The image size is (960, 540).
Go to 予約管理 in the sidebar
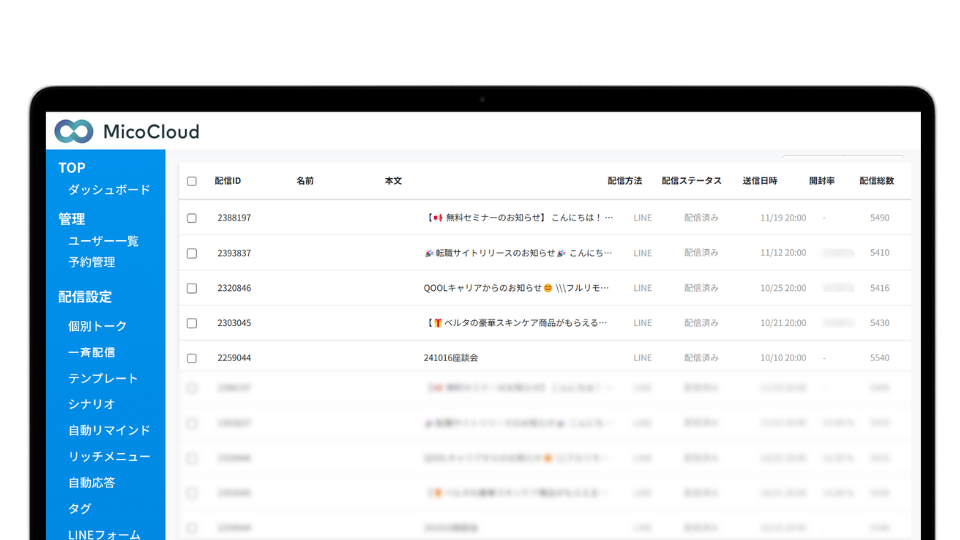tap(92, 262)
